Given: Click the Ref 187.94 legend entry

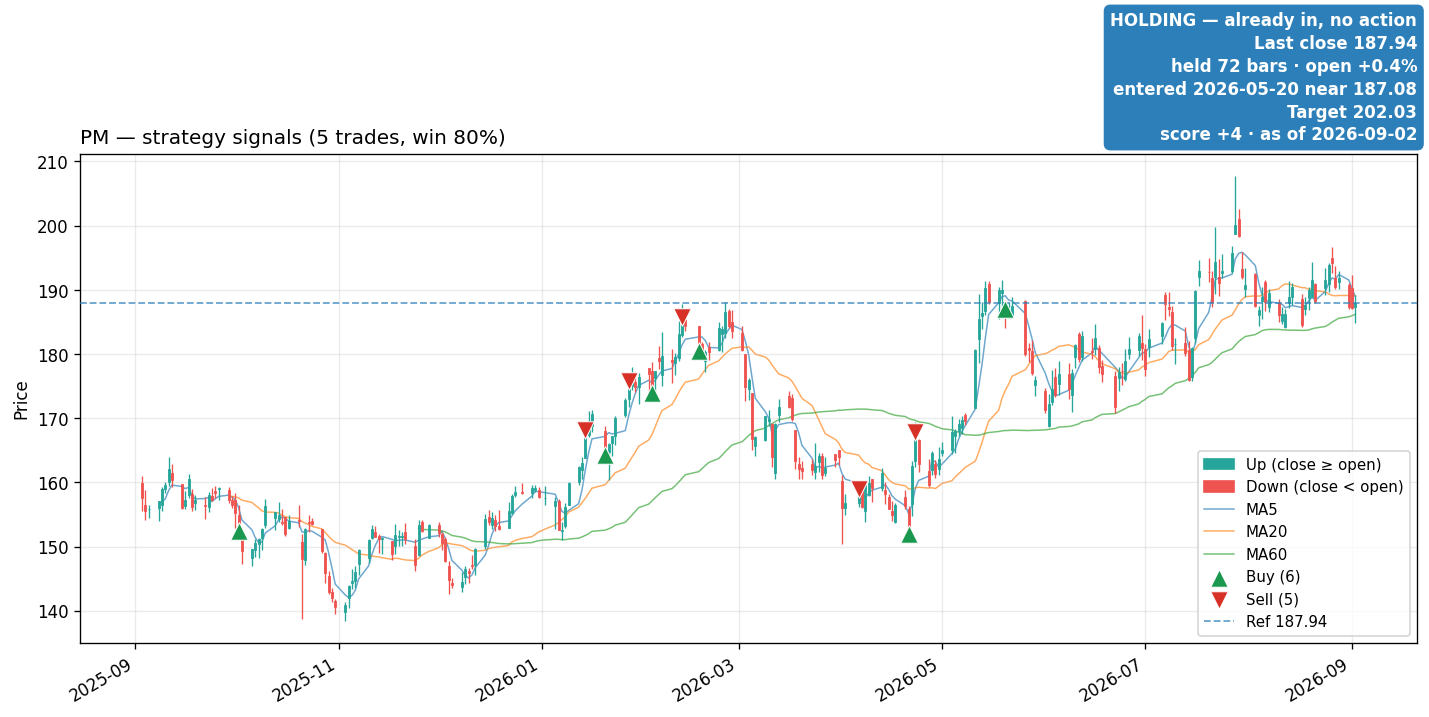Looking at the screenshot, I should [1265, 622].
